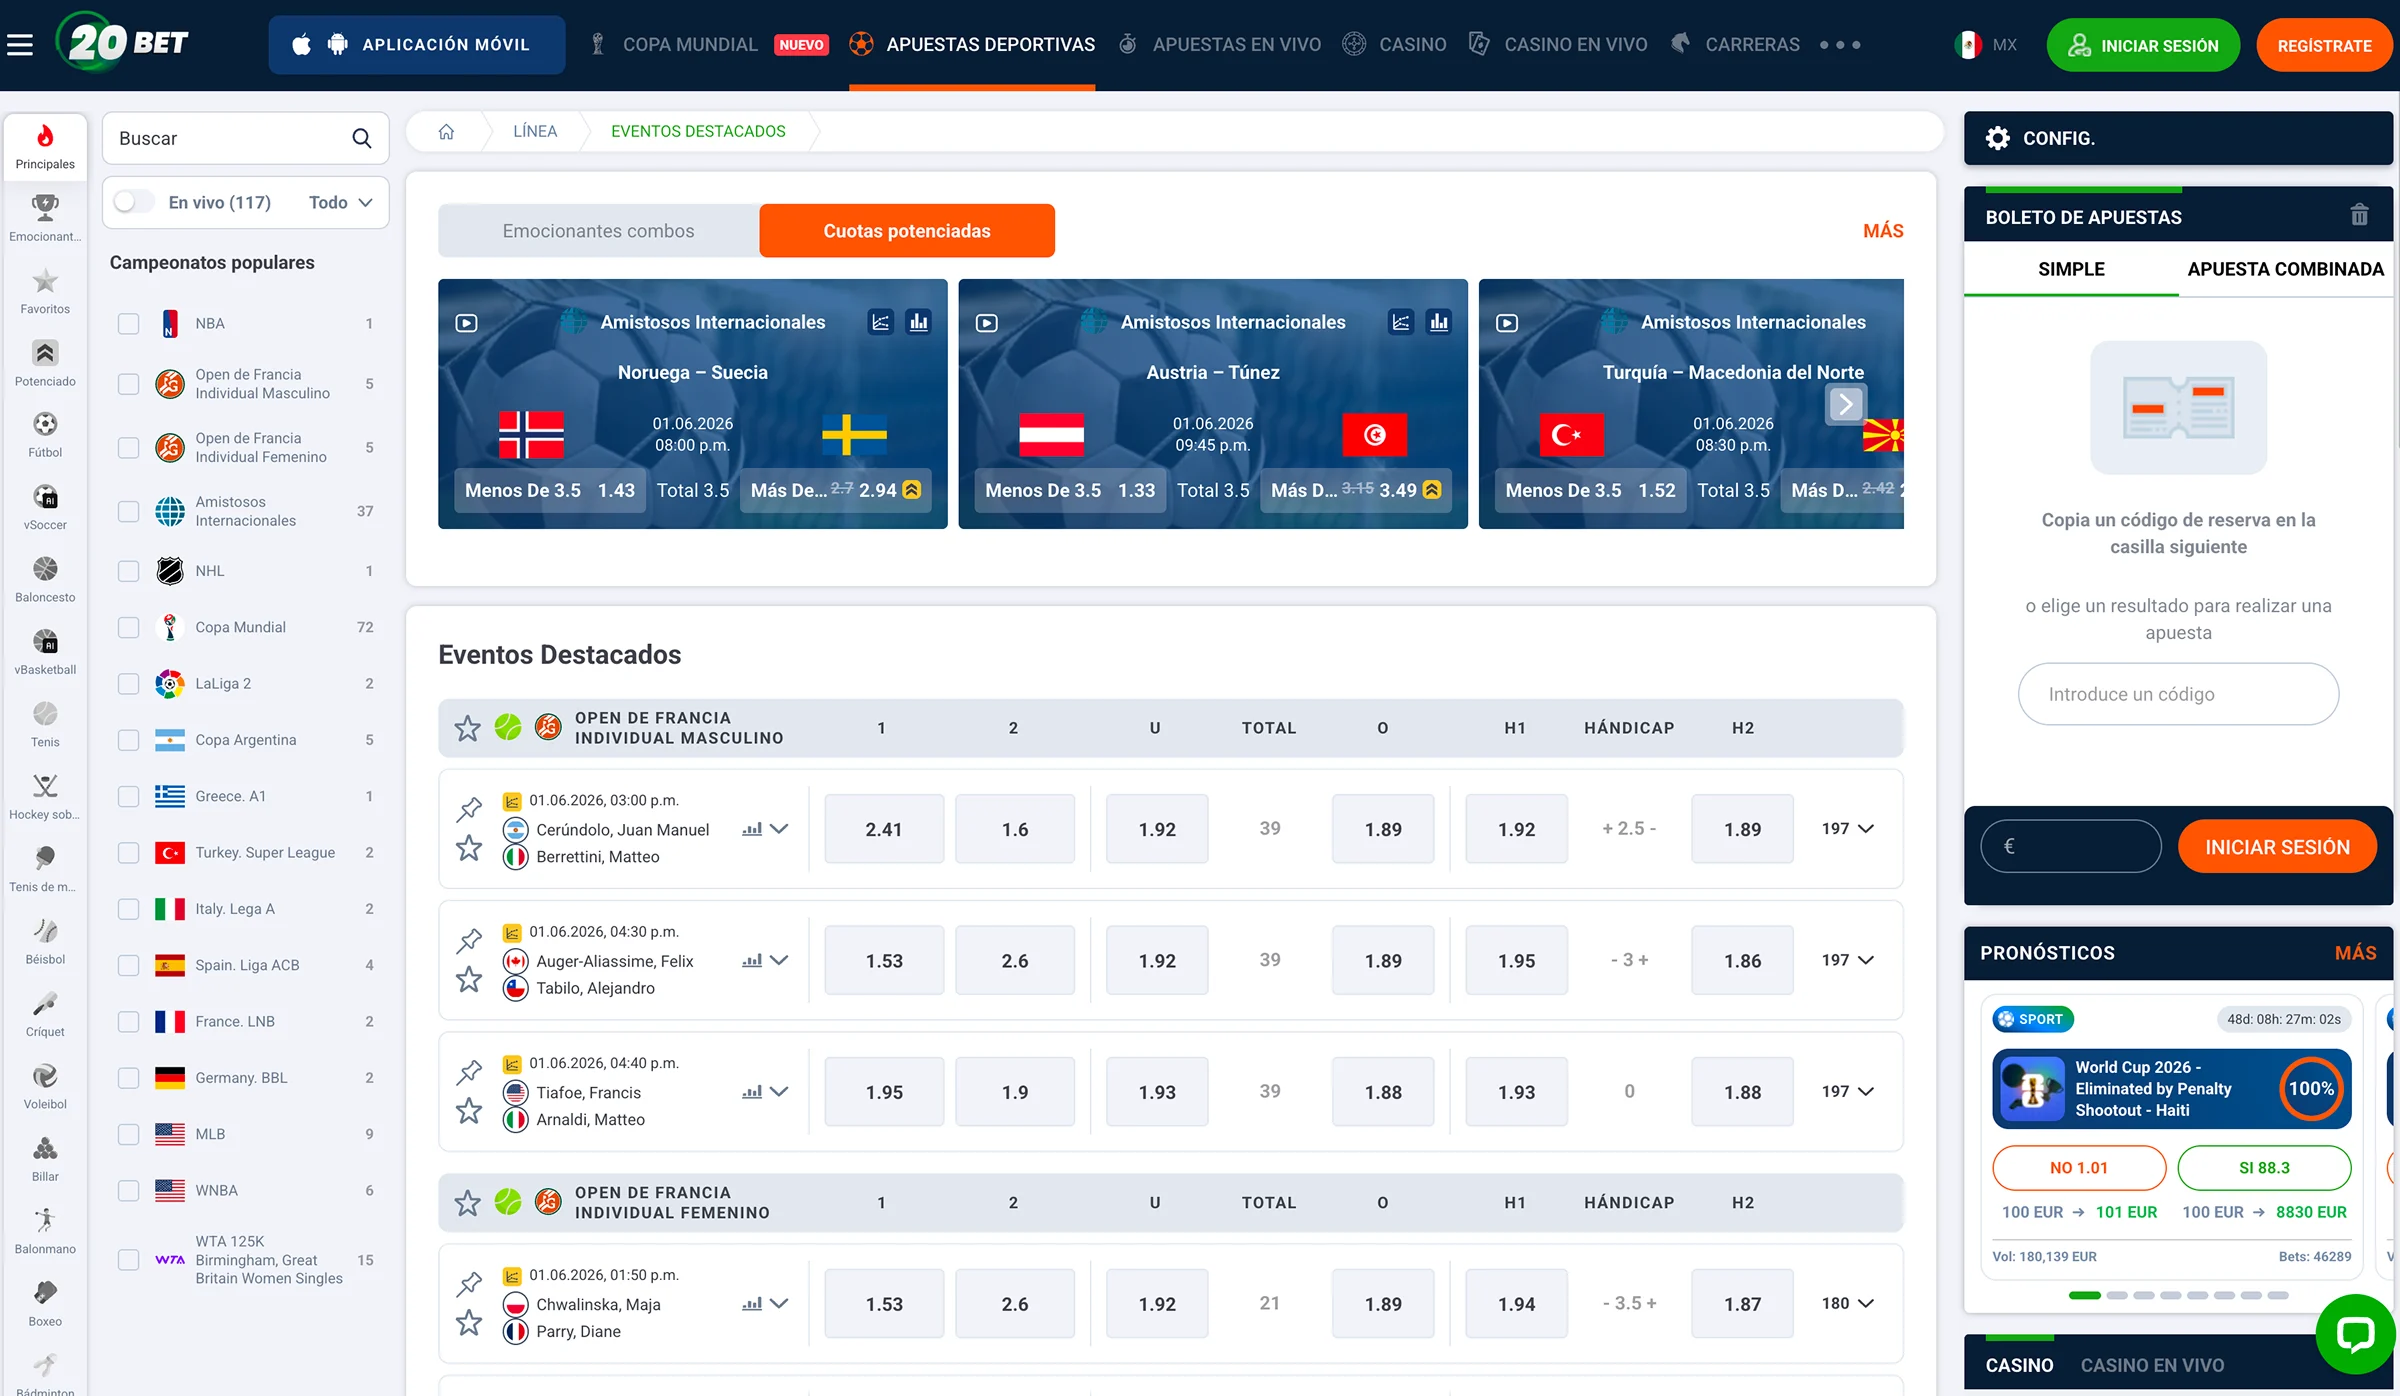Open Casino en vivo menu item
This screenshot has height=1396, width=2400.
(1558, 44)
